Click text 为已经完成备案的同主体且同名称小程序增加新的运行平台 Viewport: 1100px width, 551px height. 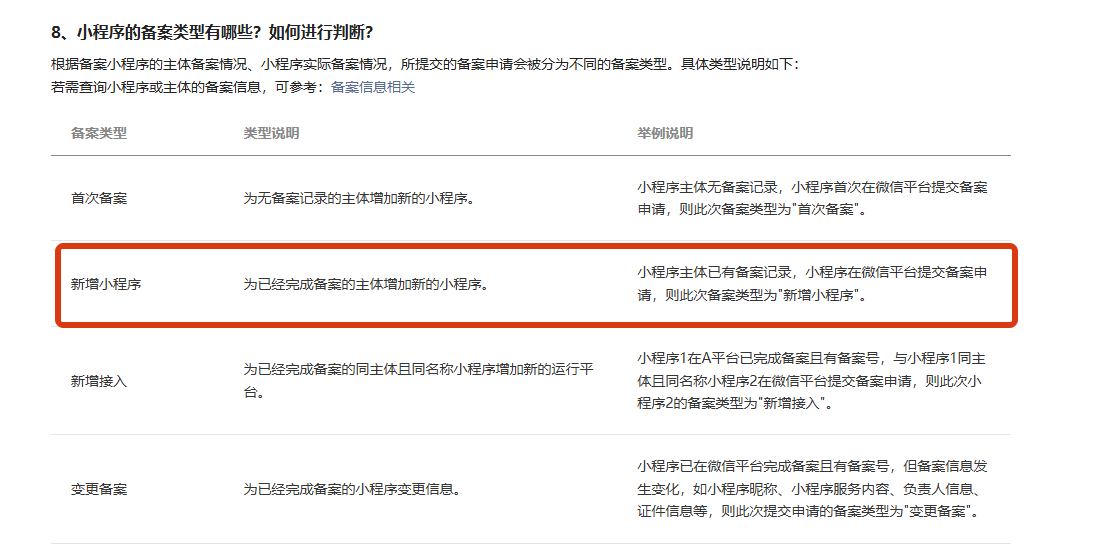[x=419, y=380]
